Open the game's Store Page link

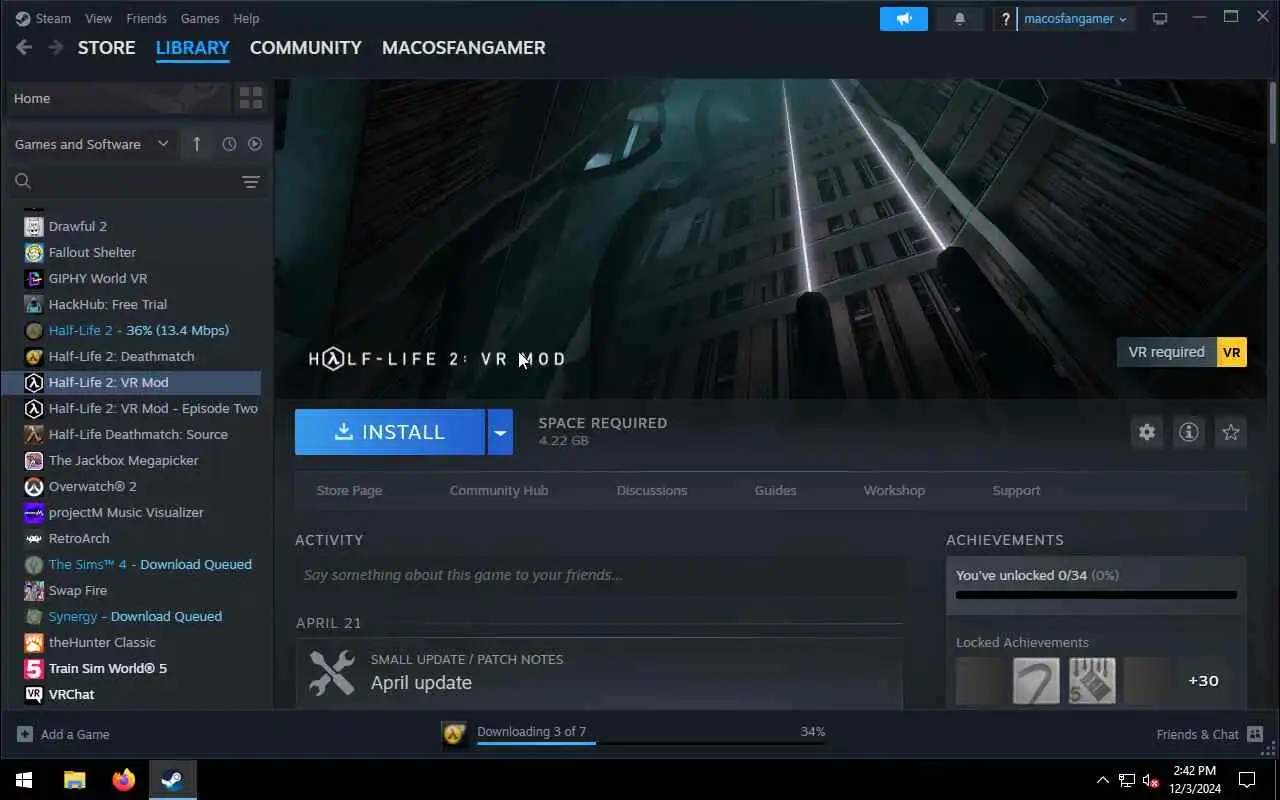(x=349, y=490)
